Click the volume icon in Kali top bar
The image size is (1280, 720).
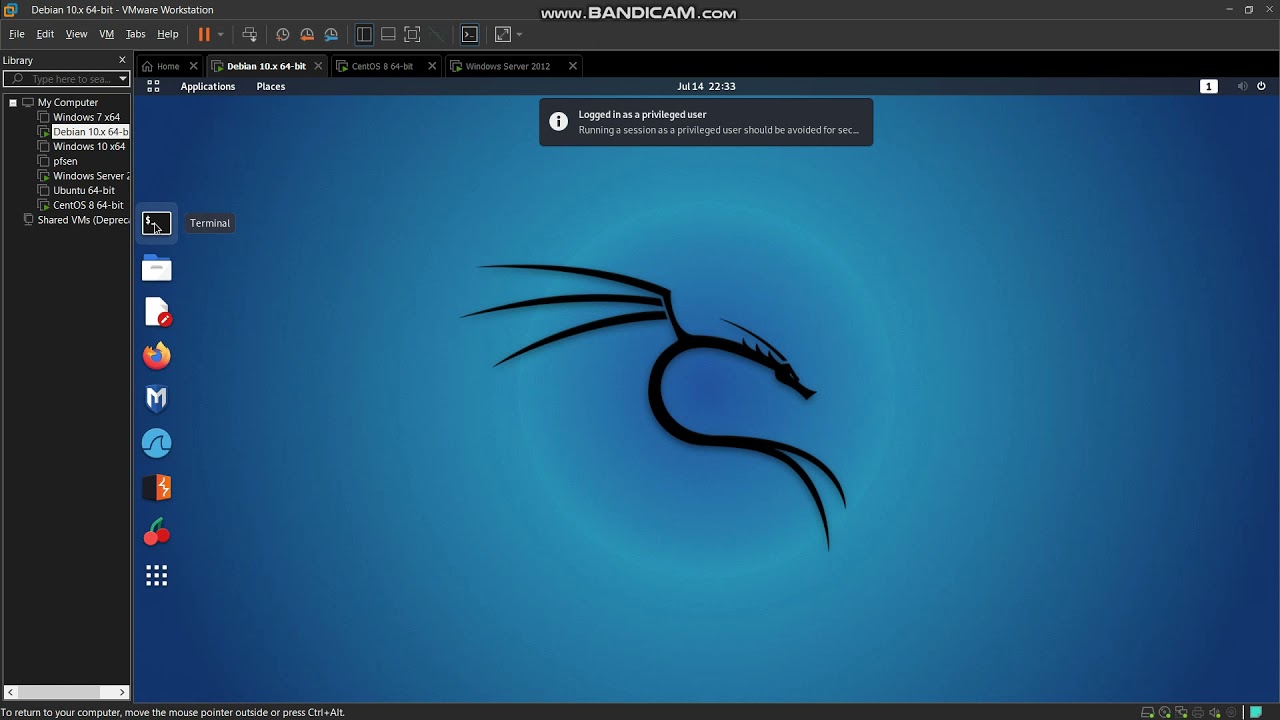click(x=1242, y=86)
